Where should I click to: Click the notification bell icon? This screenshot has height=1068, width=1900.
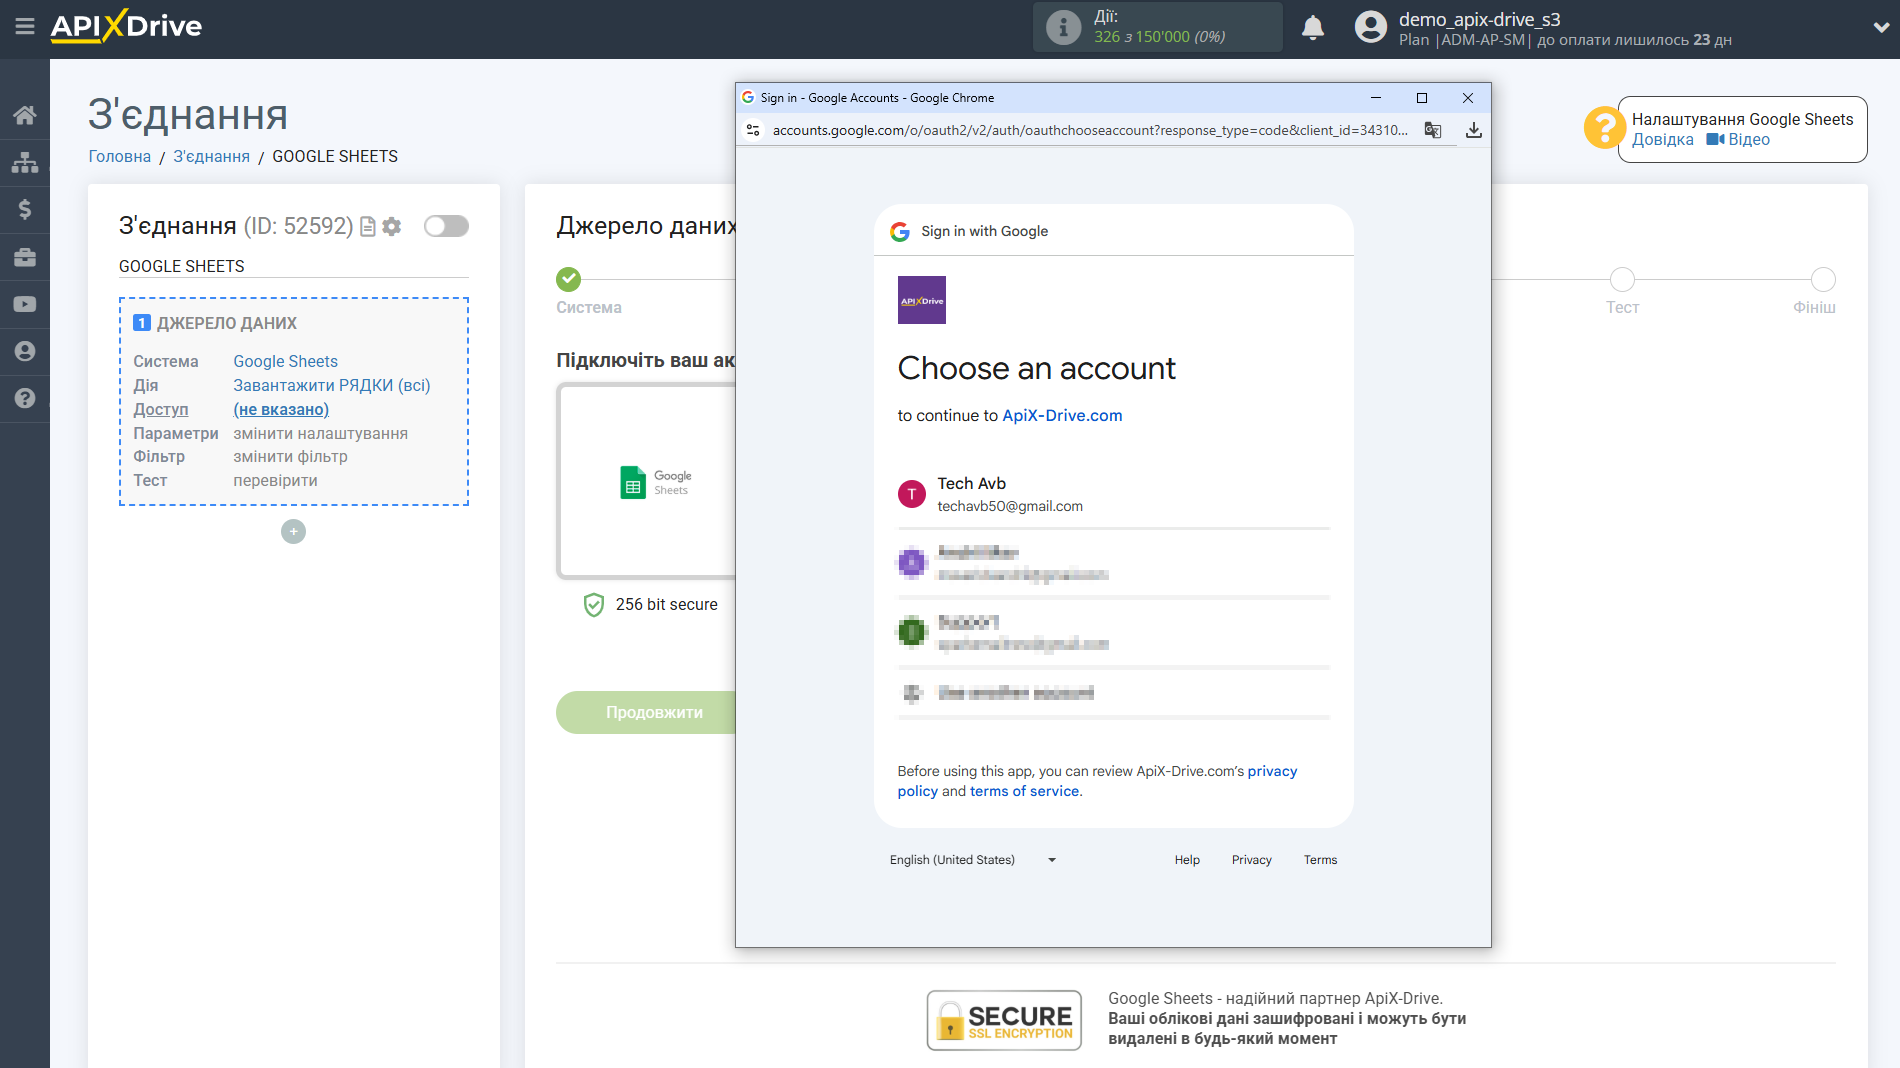pyautogui.click(x=1313, y=27)
